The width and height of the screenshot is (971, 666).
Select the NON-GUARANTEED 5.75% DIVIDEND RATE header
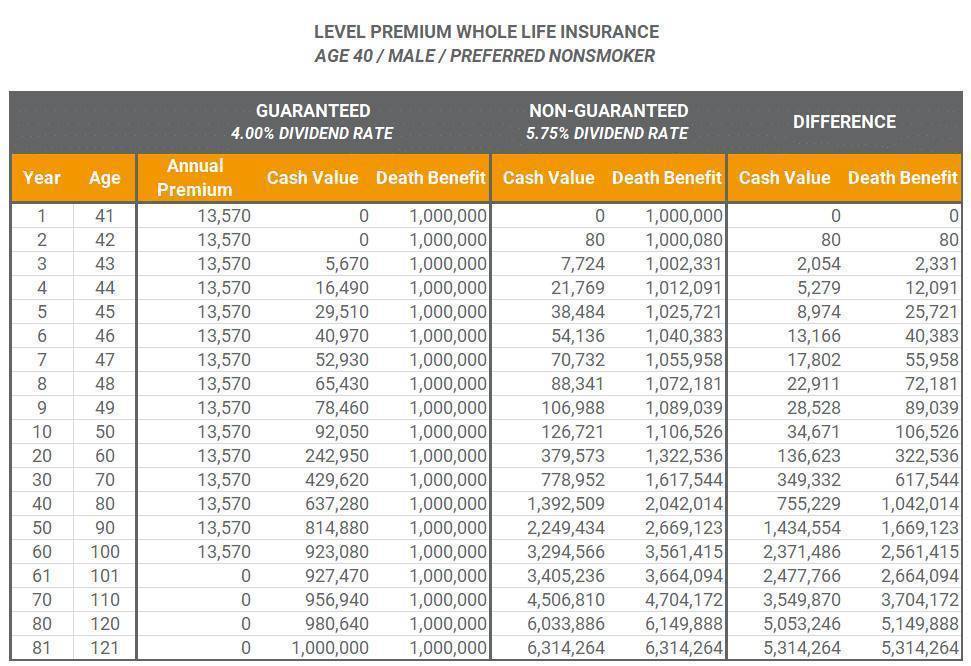(607, 121)
